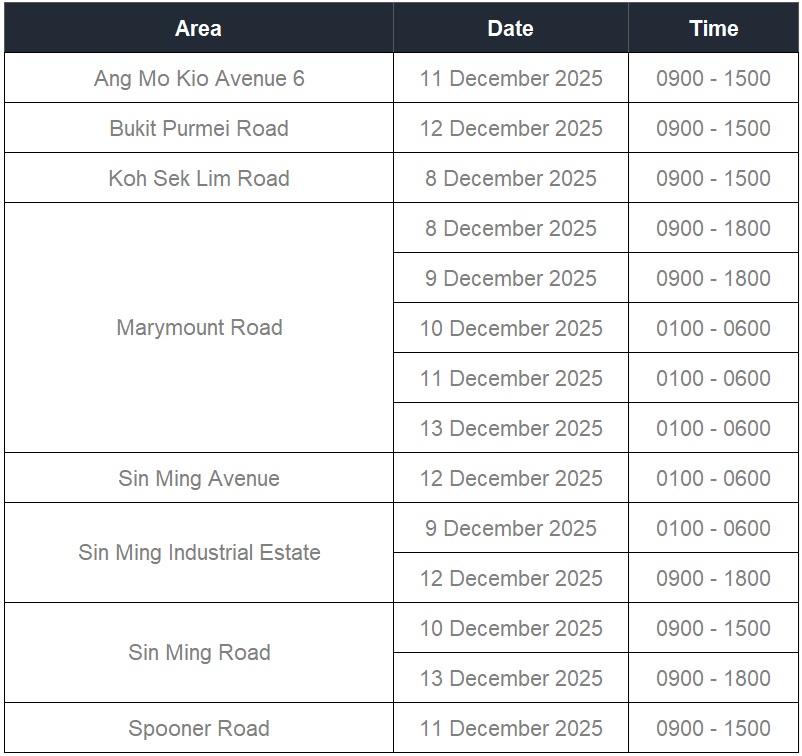Viewport: 802px width, 756px height.
Task: Select the Sin Ming Industrial Estate cell
Action: 199,552
